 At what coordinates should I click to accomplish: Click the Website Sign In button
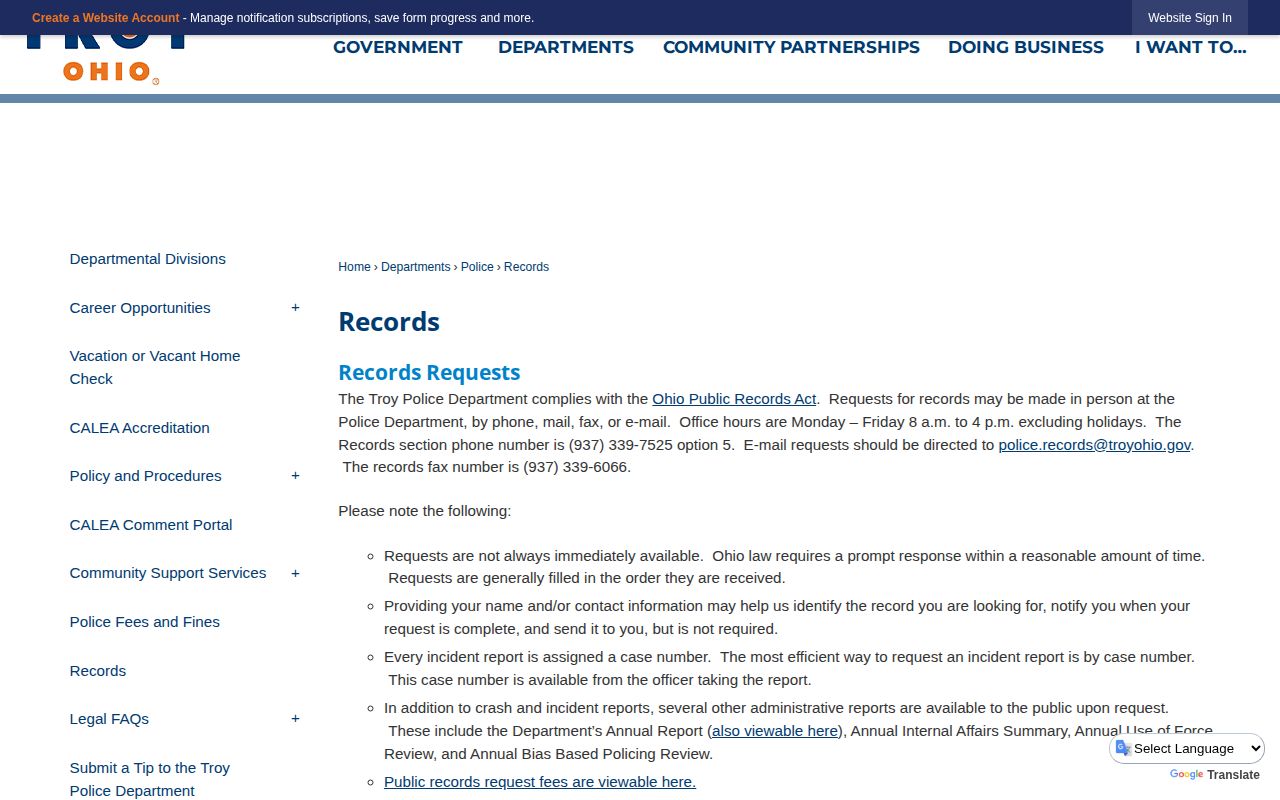click(1190, 18)
